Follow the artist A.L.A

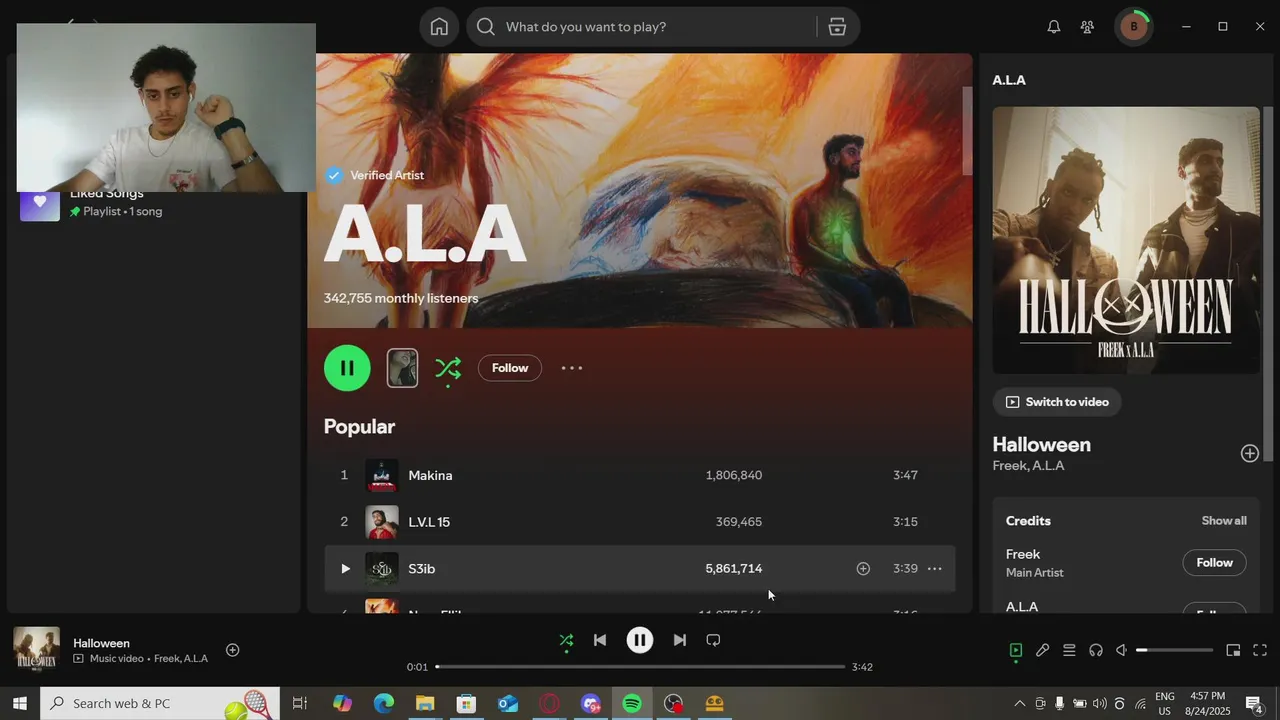(x=510, y=368)
